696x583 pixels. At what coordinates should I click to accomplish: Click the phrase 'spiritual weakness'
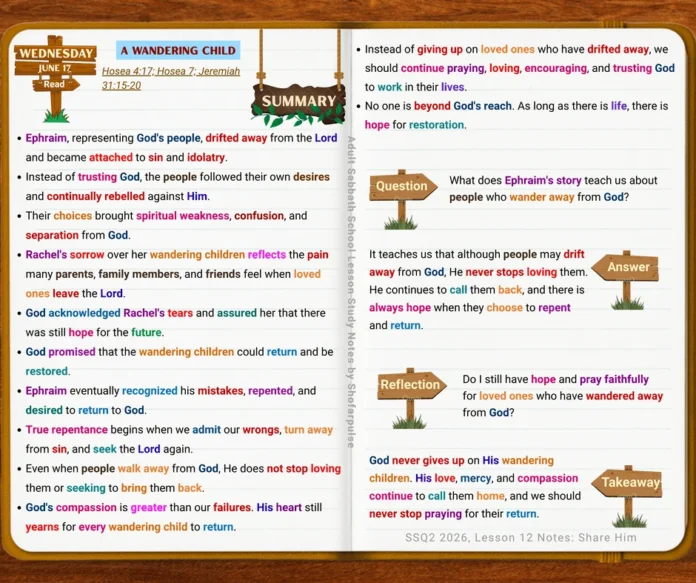182,216
